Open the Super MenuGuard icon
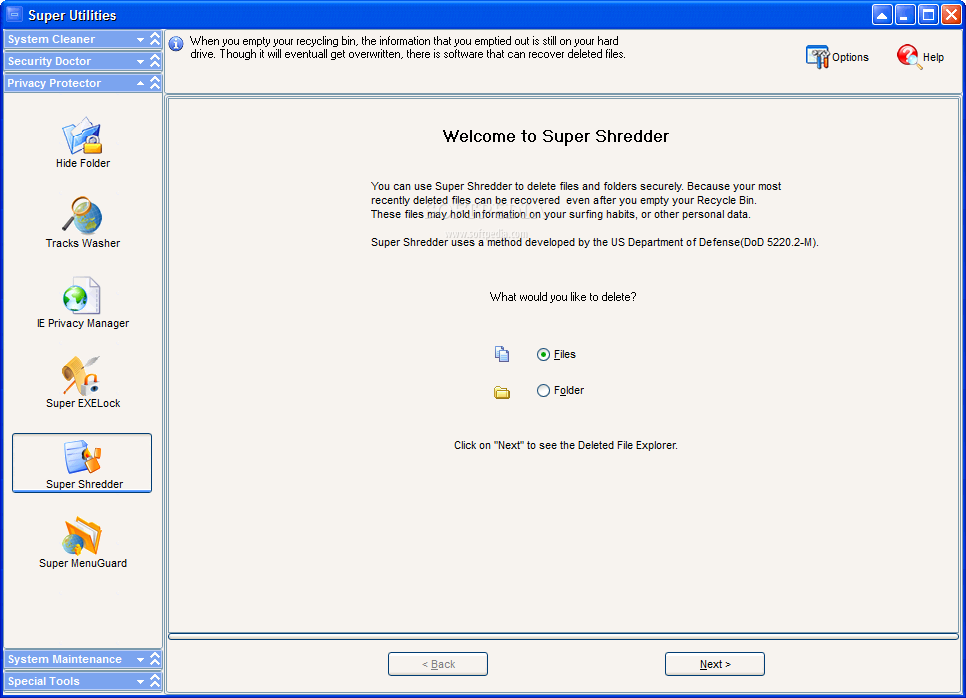The image size is (966, 698). tap(82, 535)
